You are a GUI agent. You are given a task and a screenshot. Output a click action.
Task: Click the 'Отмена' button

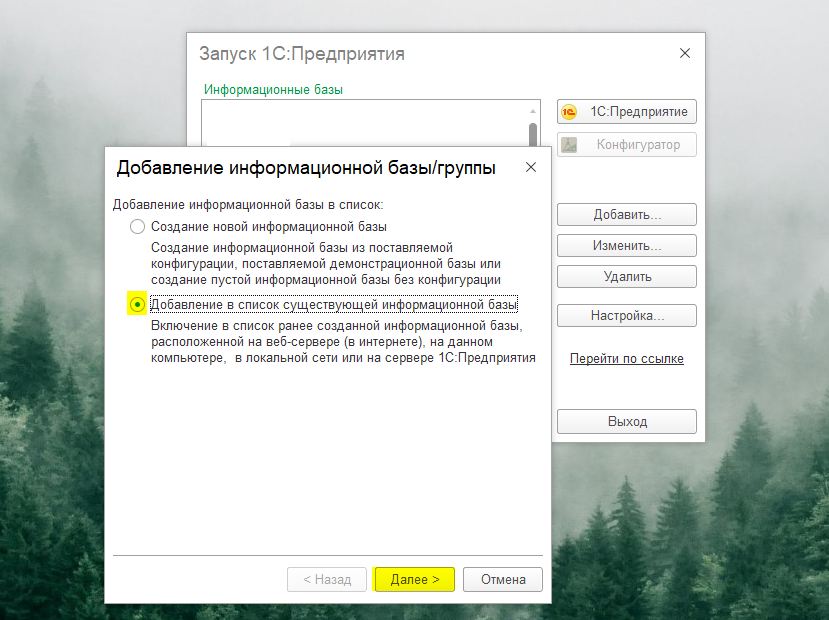tap(503, 579)
